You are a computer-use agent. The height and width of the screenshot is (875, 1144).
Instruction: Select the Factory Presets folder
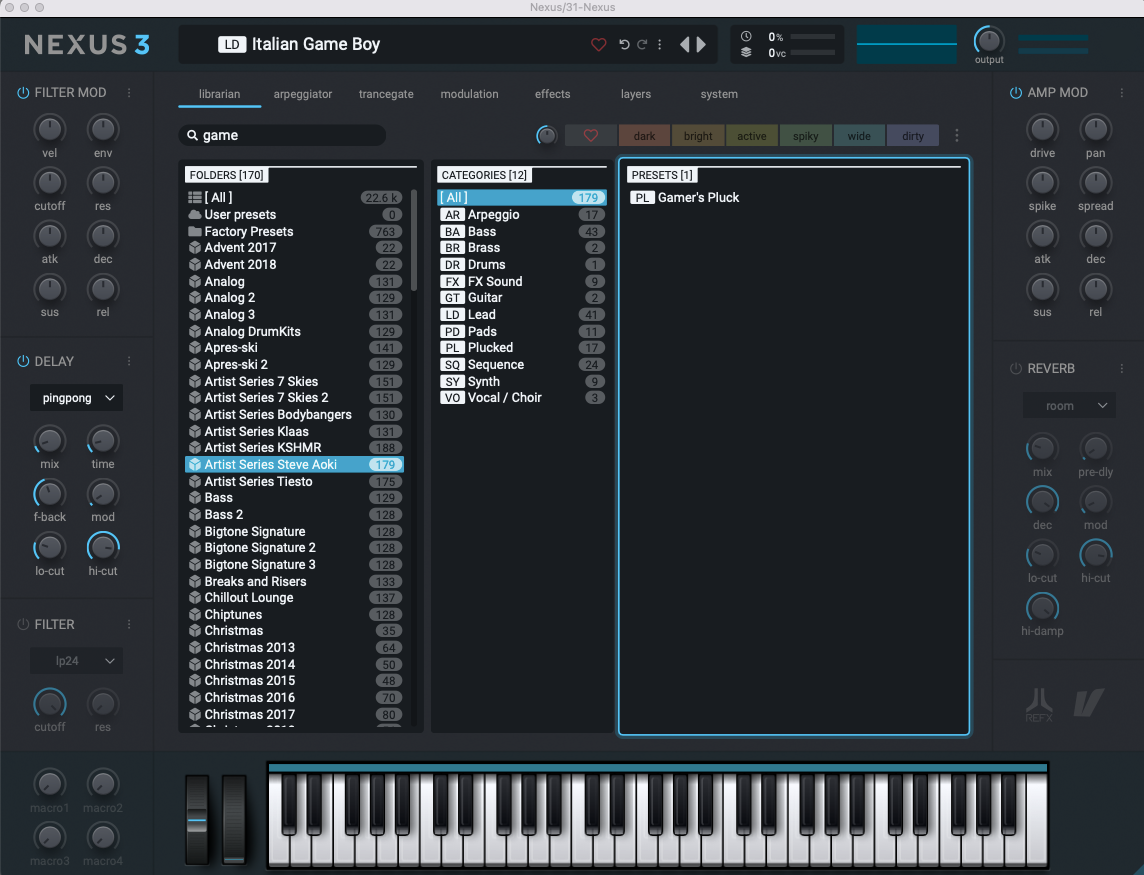pos(294,231)
